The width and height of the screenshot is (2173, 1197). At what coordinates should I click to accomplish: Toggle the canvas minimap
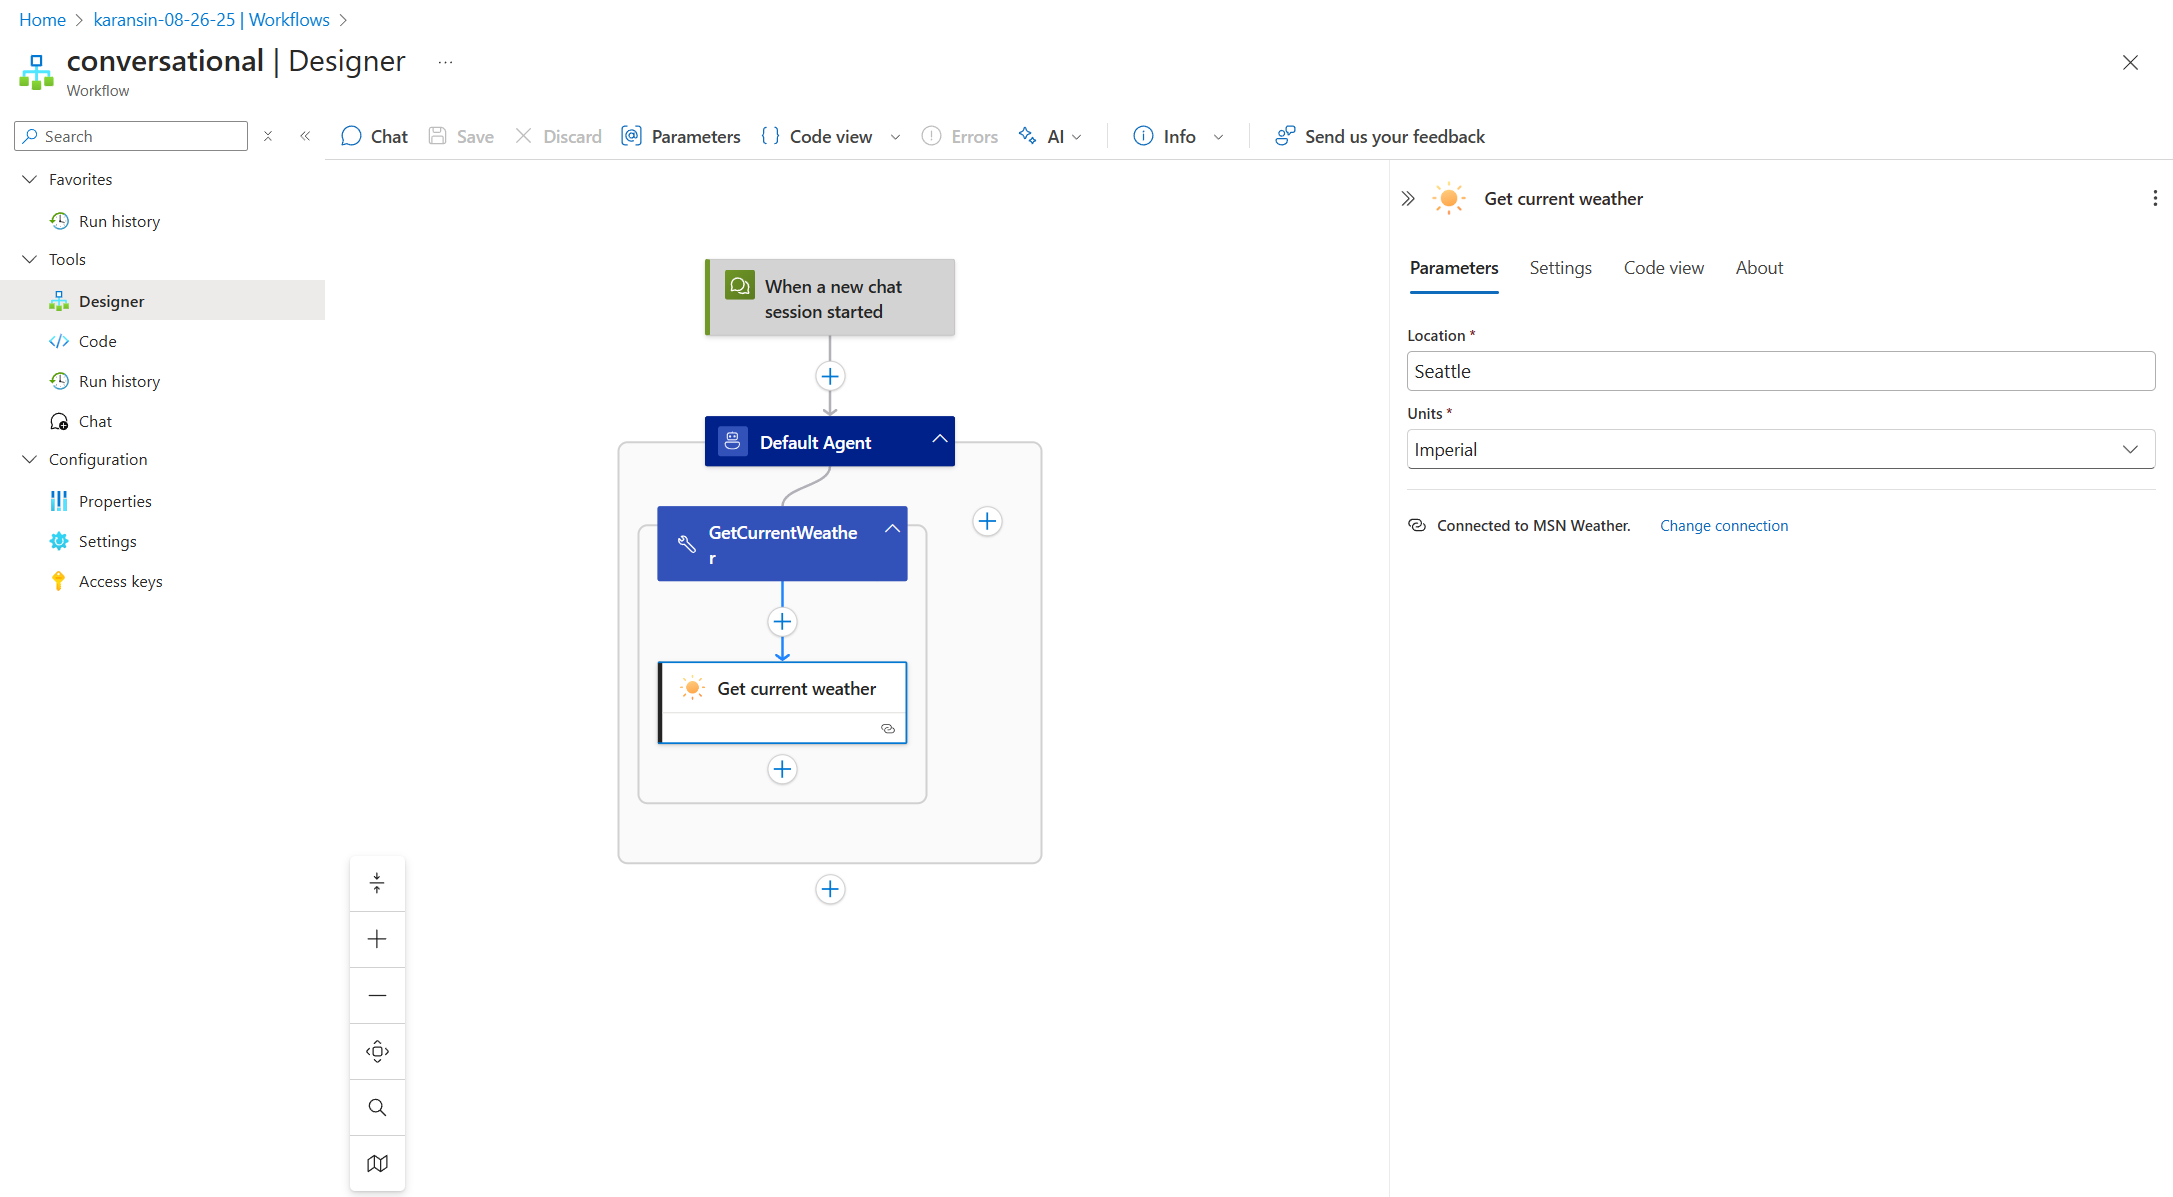click(377, 1163)
